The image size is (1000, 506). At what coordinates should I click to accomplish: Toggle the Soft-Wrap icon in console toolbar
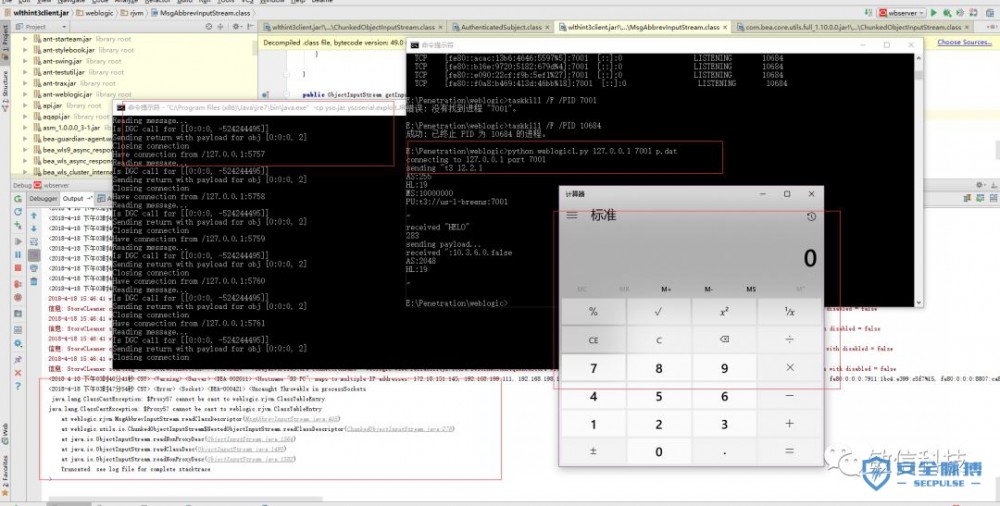[x=34, y=242]
